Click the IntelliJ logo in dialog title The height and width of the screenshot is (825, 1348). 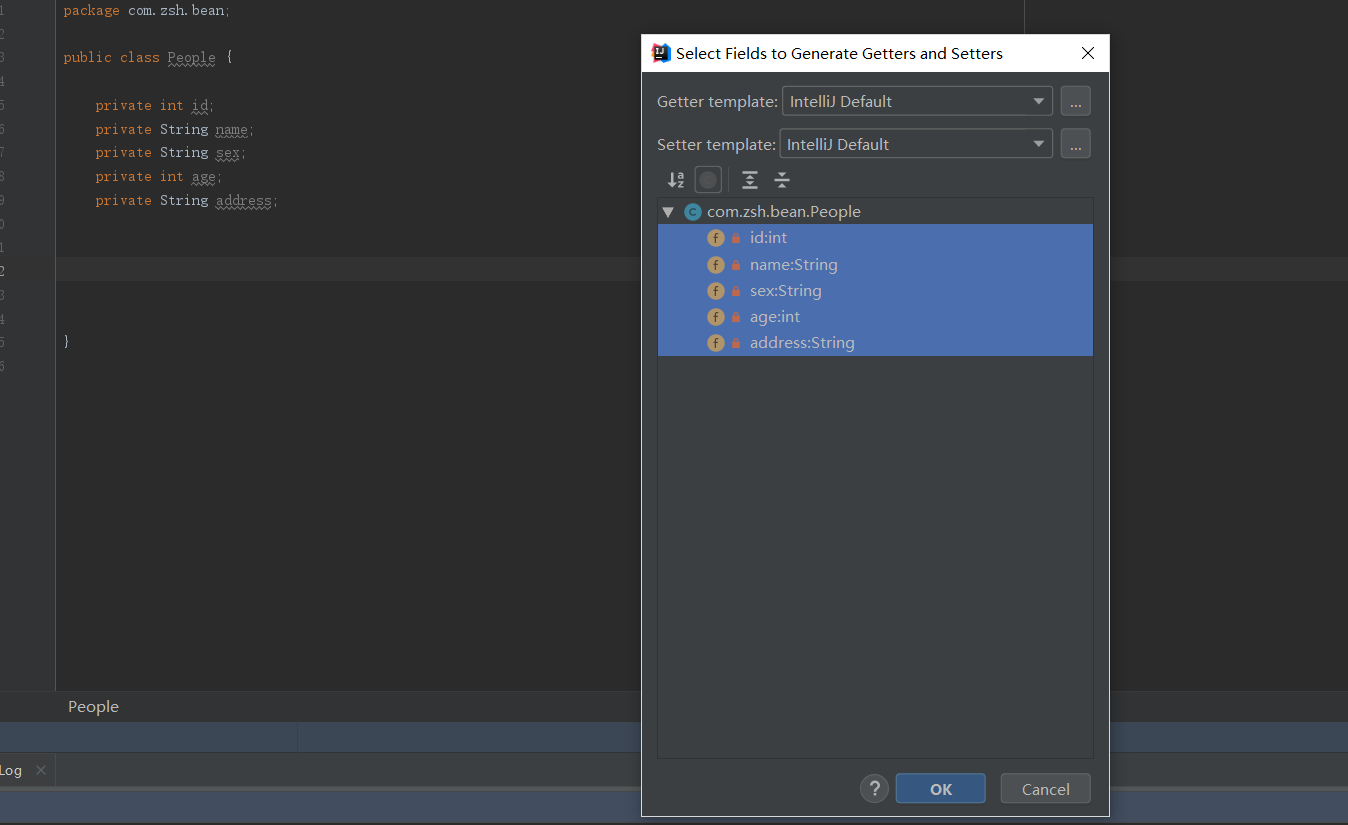pos(661,53)
